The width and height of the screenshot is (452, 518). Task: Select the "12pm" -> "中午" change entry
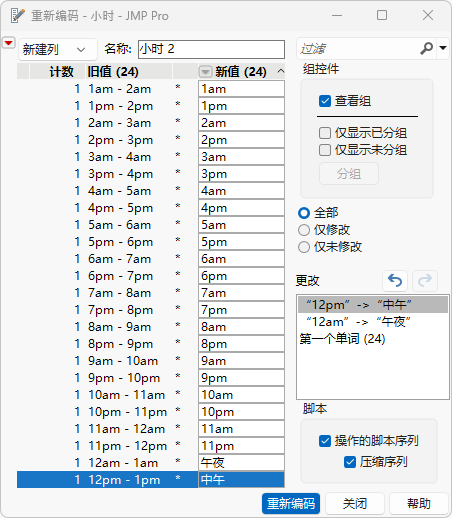tap(373, 305)
